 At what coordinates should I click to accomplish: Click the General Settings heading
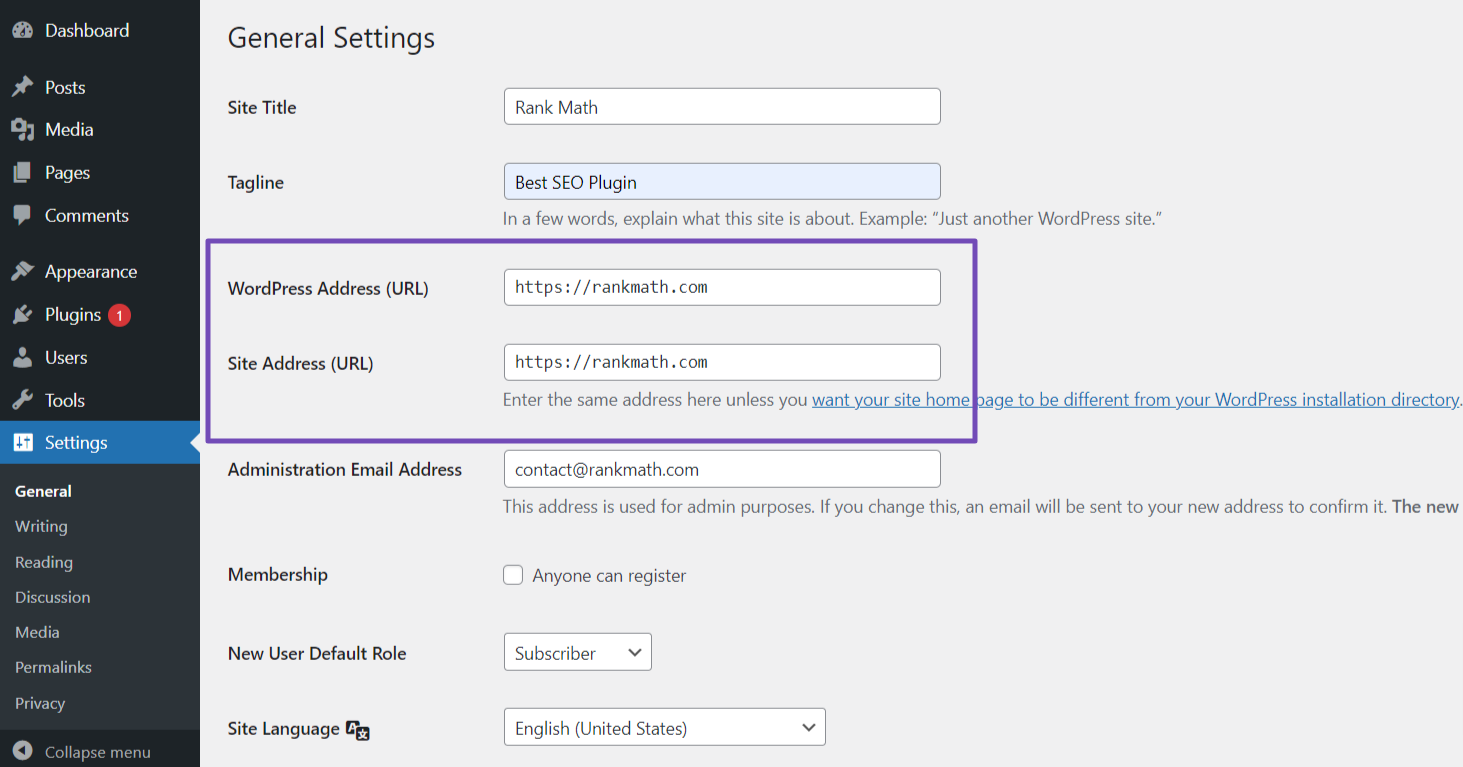point(331,38)
